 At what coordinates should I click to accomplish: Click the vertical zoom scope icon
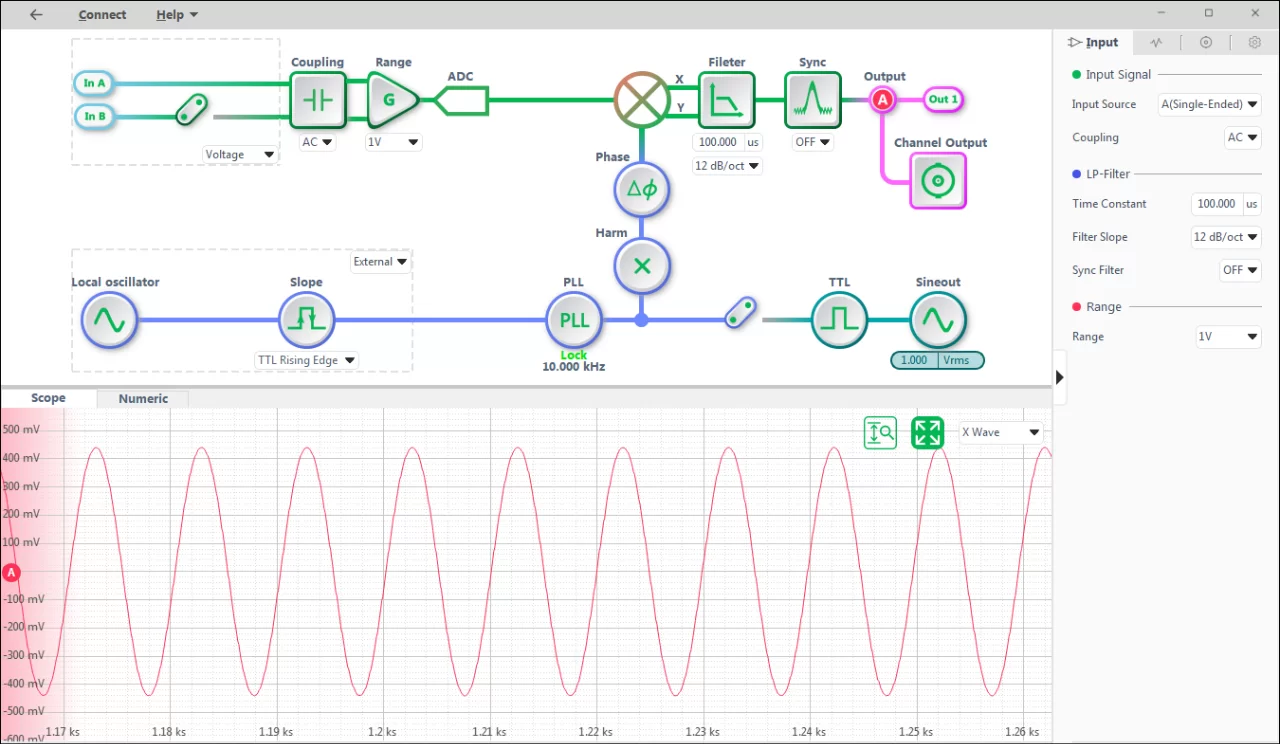880,433
